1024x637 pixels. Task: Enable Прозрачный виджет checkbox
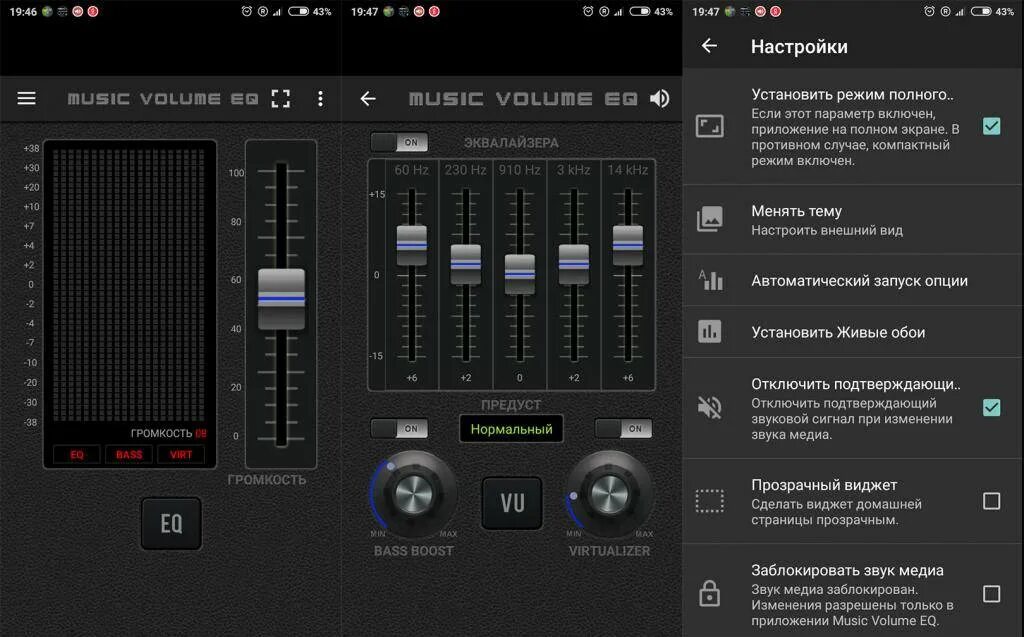(x=991, y=501)
